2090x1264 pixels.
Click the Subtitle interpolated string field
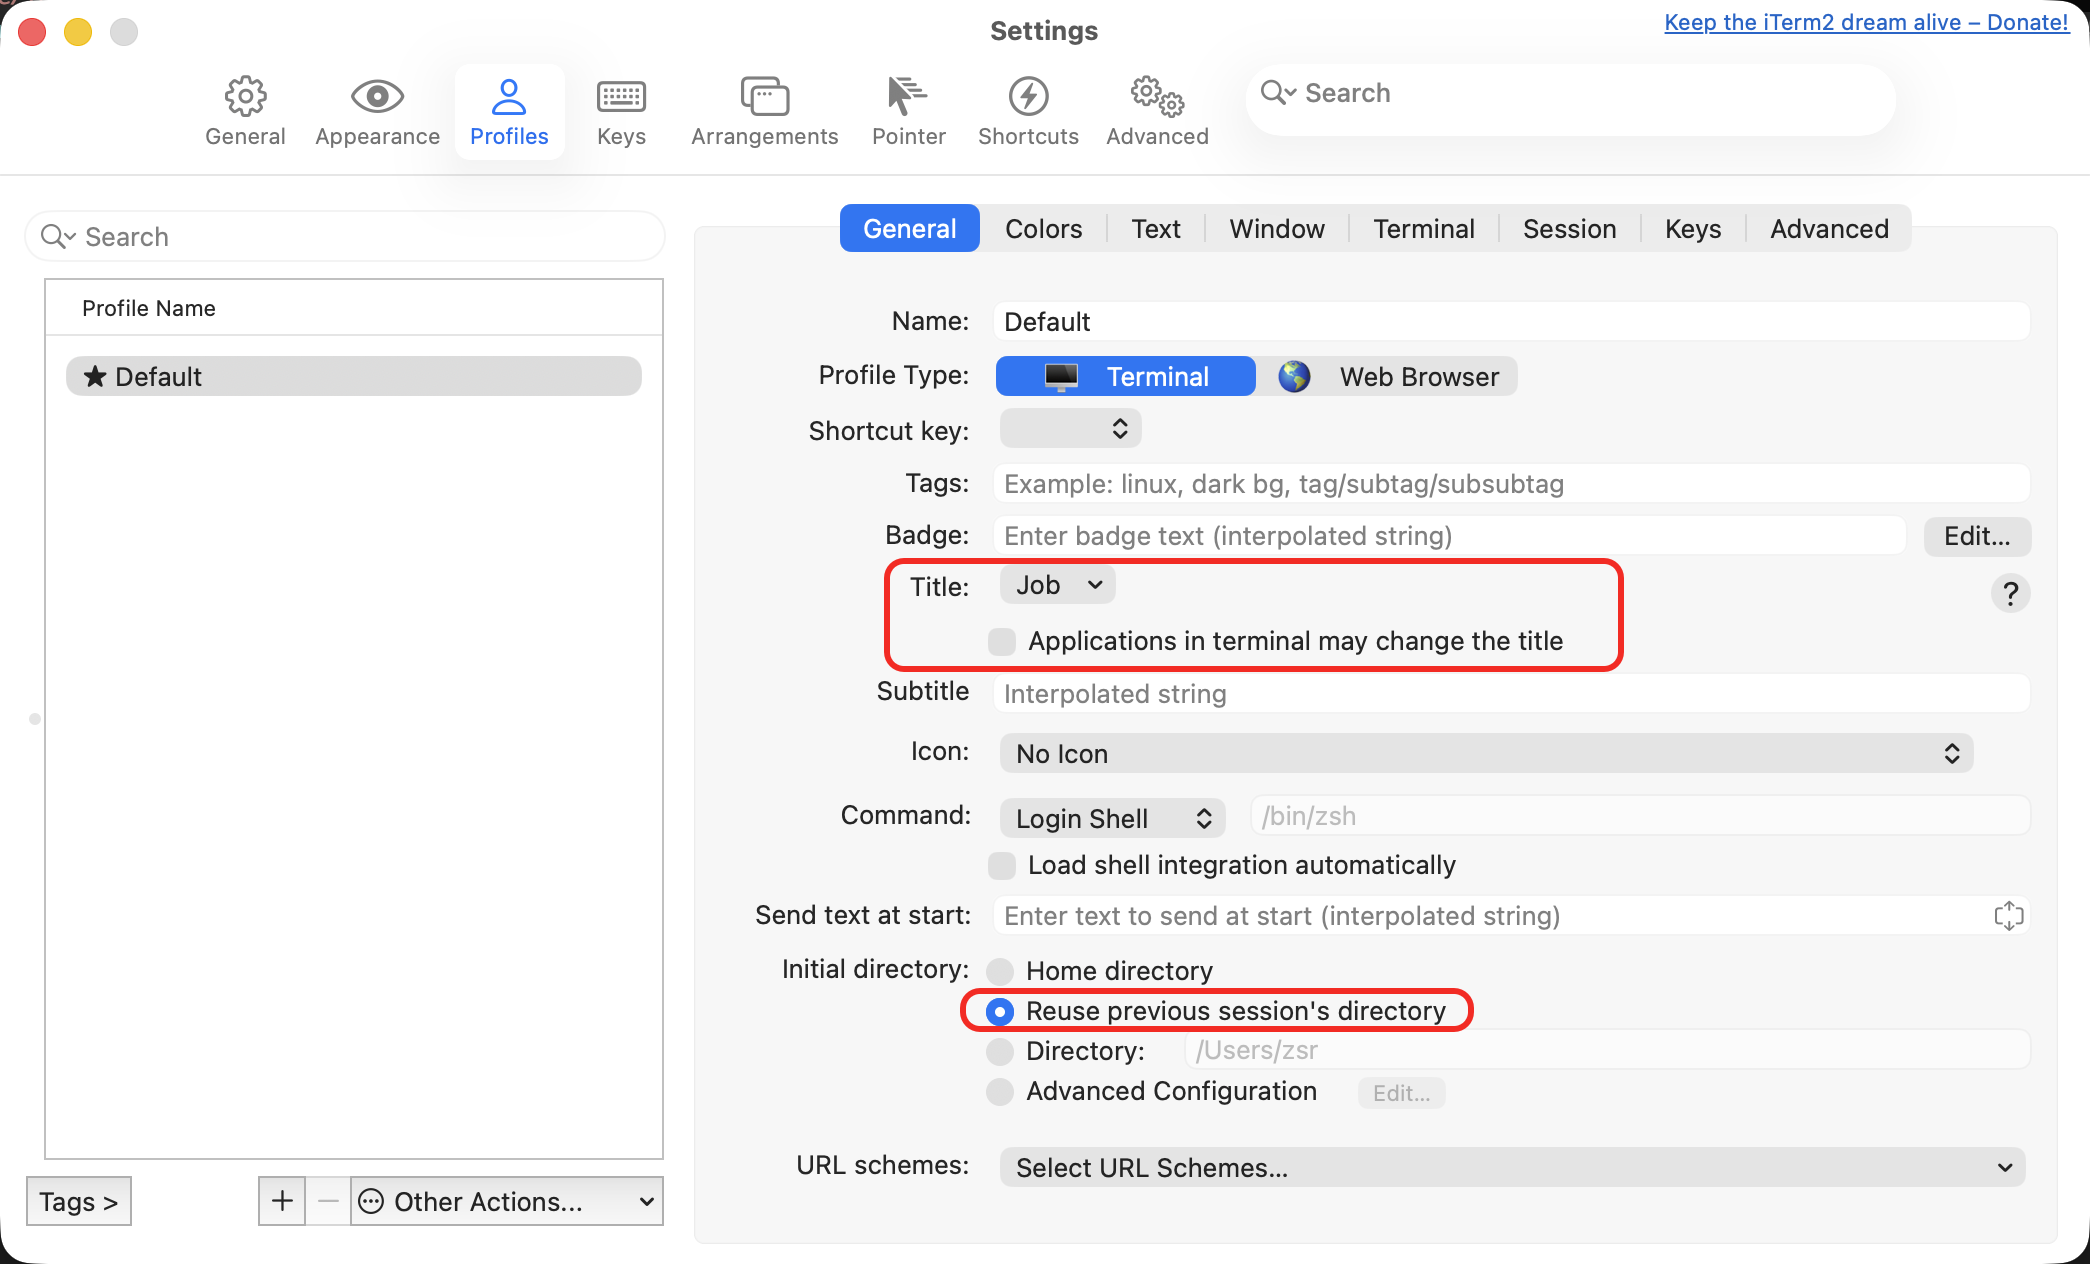(1512, 693)
